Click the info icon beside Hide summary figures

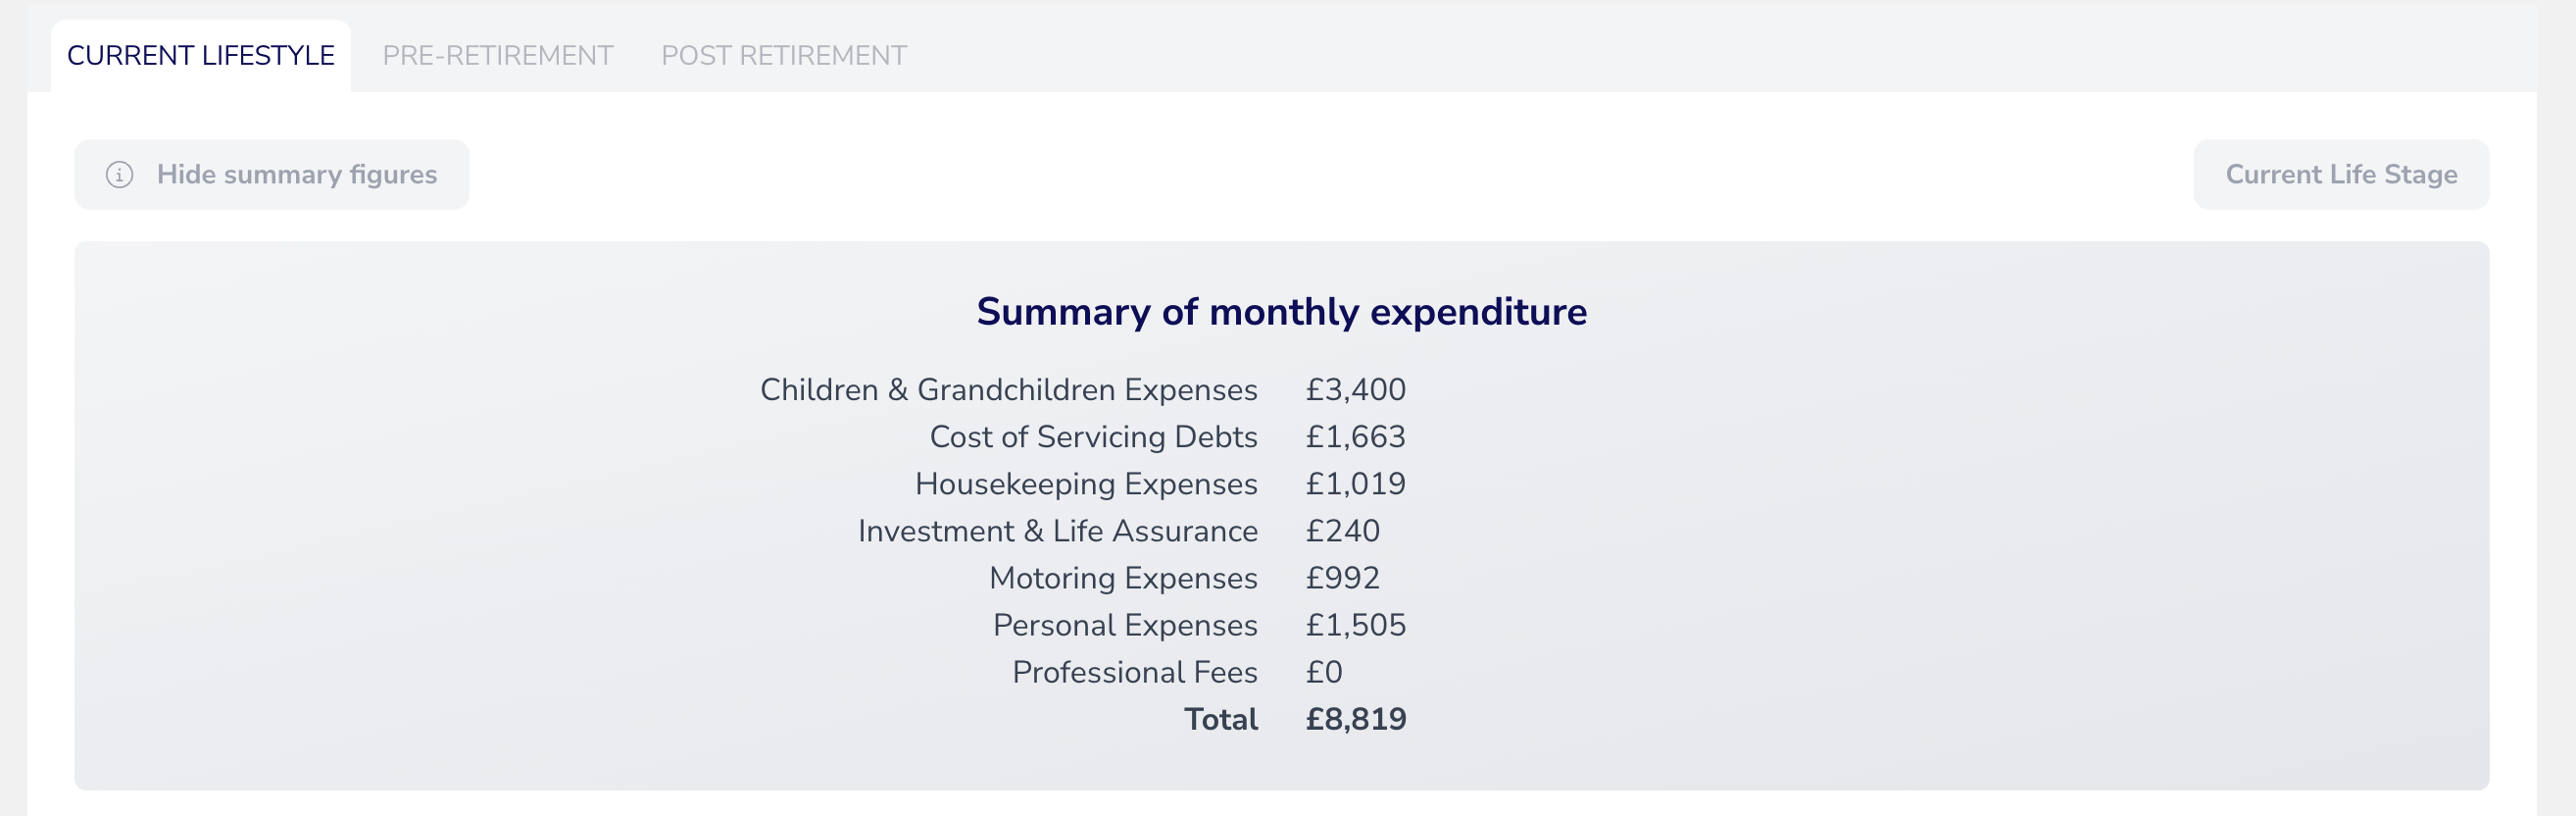pyautogui.click(x=119, y=175)
